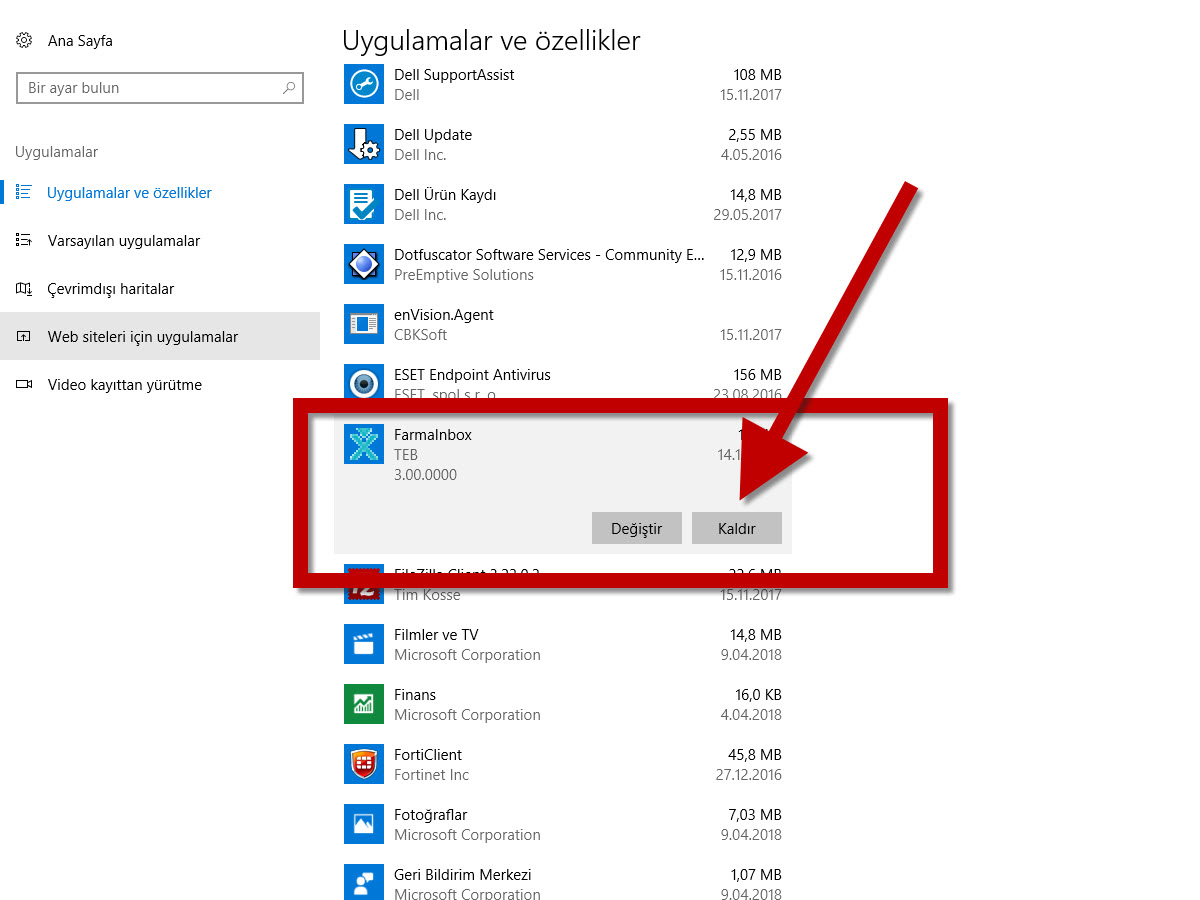Click the Çevrimdışı haritalar map icon
Viewport: 1200px width, 900px height.
(x=24, y=288)
